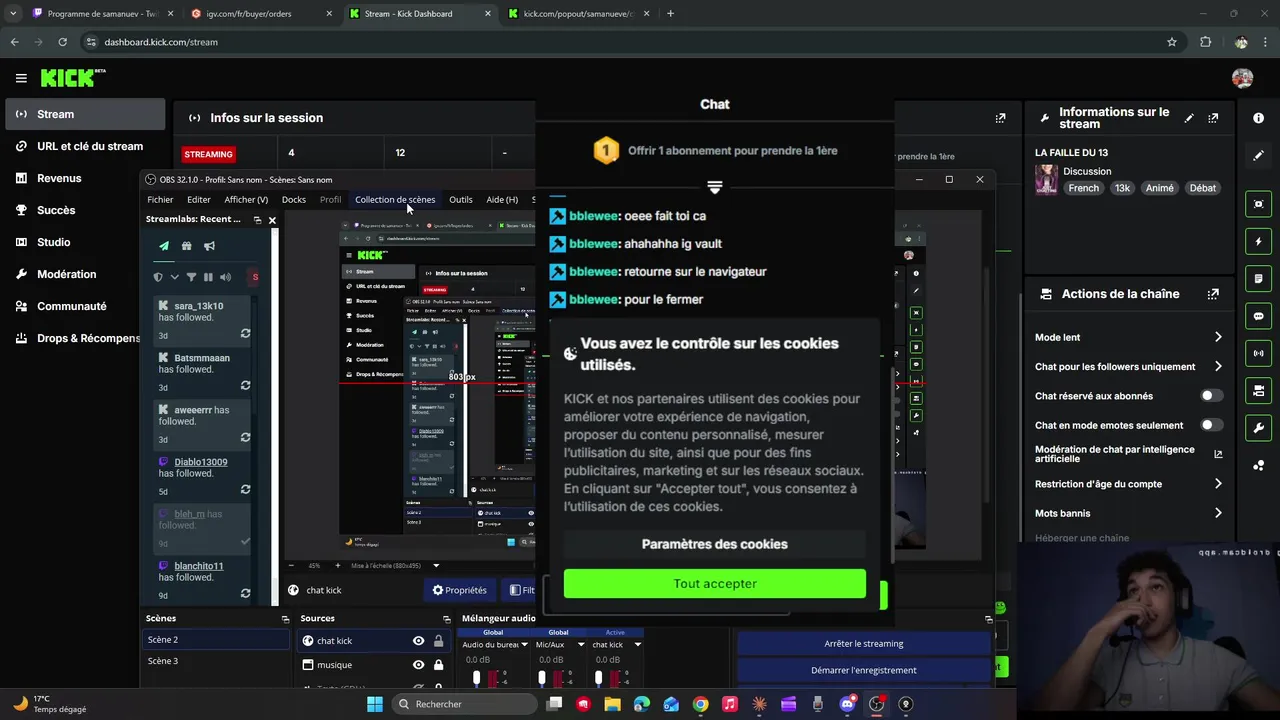Hide the chat kick source
This screenshot has width=1280, height=720.
coord(418,641)
